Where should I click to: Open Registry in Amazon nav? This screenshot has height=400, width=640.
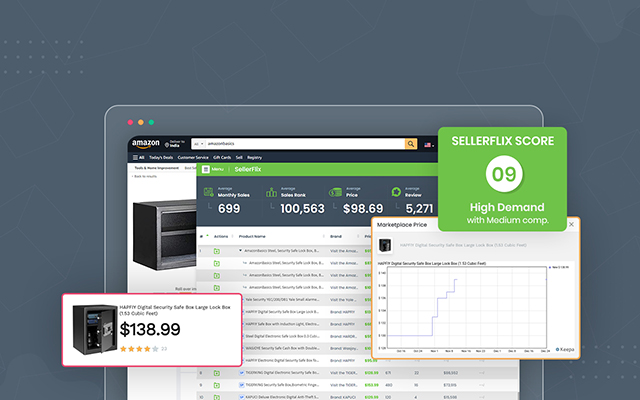254,158
